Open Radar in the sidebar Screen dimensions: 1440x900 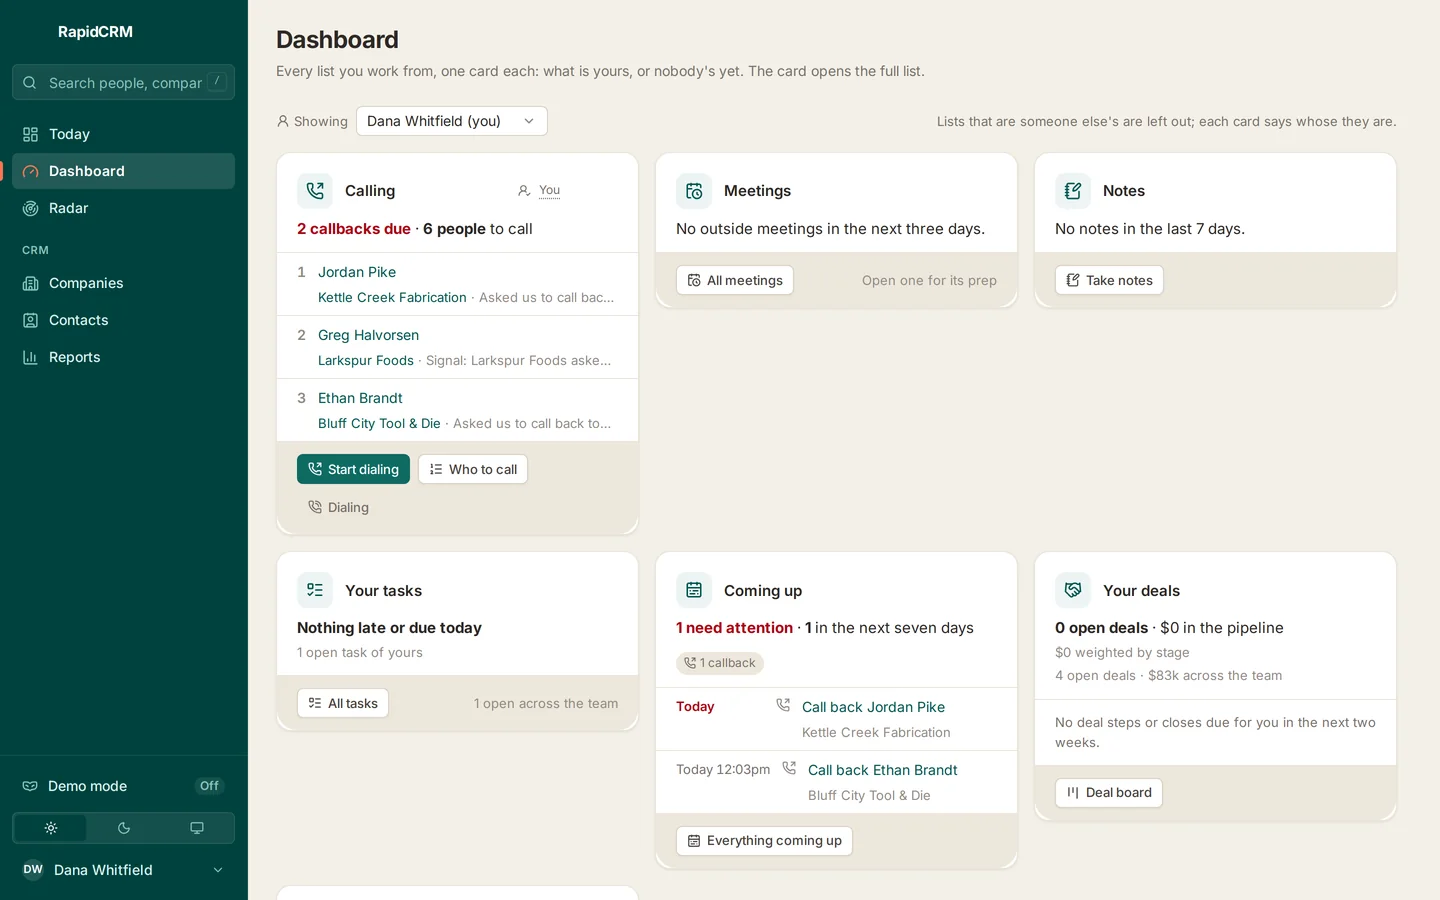[123, 208]
